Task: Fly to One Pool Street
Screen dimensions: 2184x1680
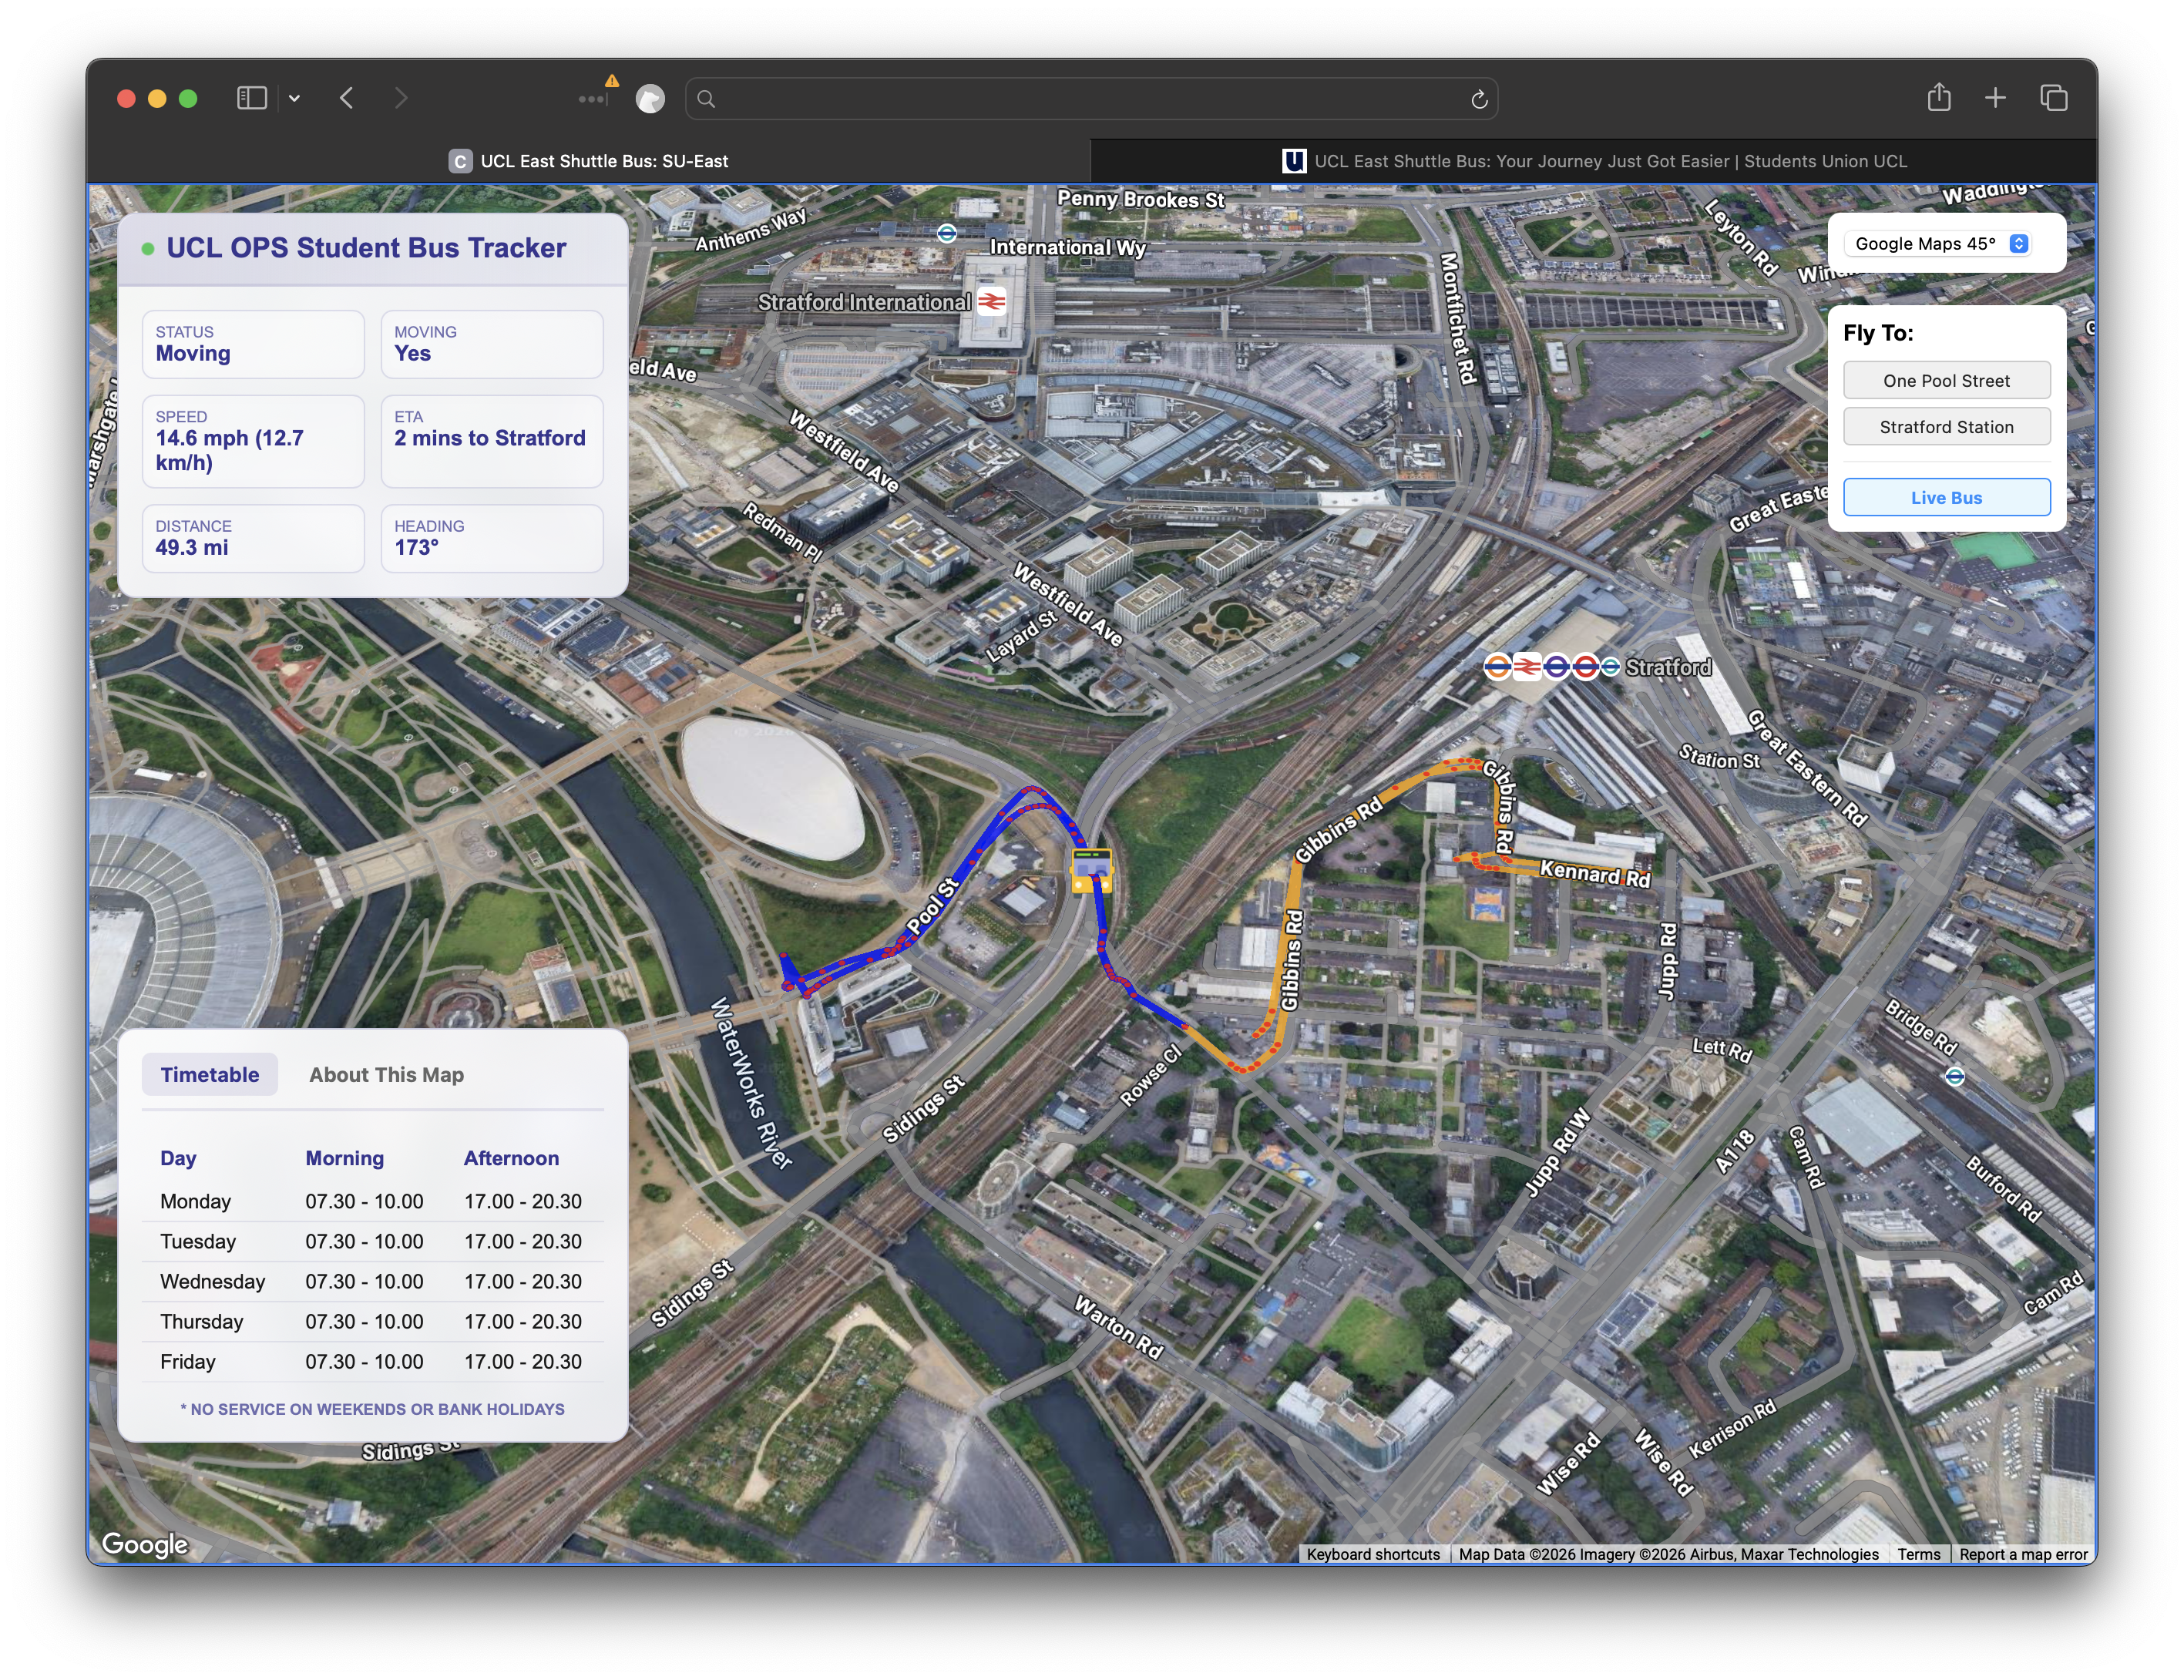Action: click(1945, 381)
